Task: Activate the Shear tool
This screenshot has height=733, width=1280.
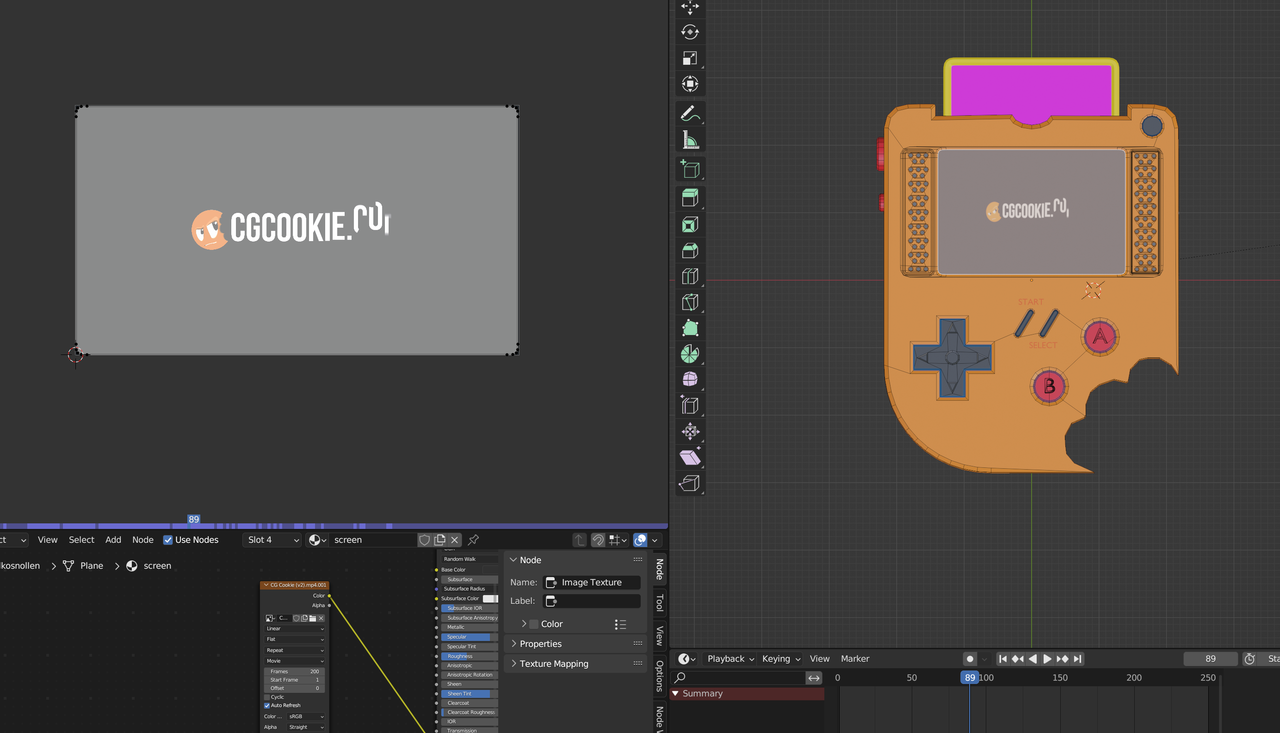Action: 690,457
